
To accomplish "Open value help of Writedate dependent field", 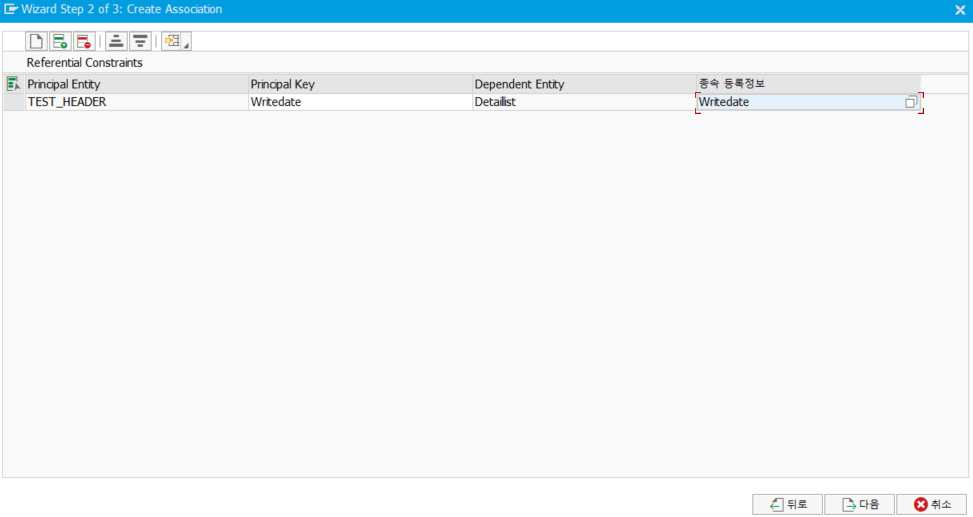I will 910,102.
